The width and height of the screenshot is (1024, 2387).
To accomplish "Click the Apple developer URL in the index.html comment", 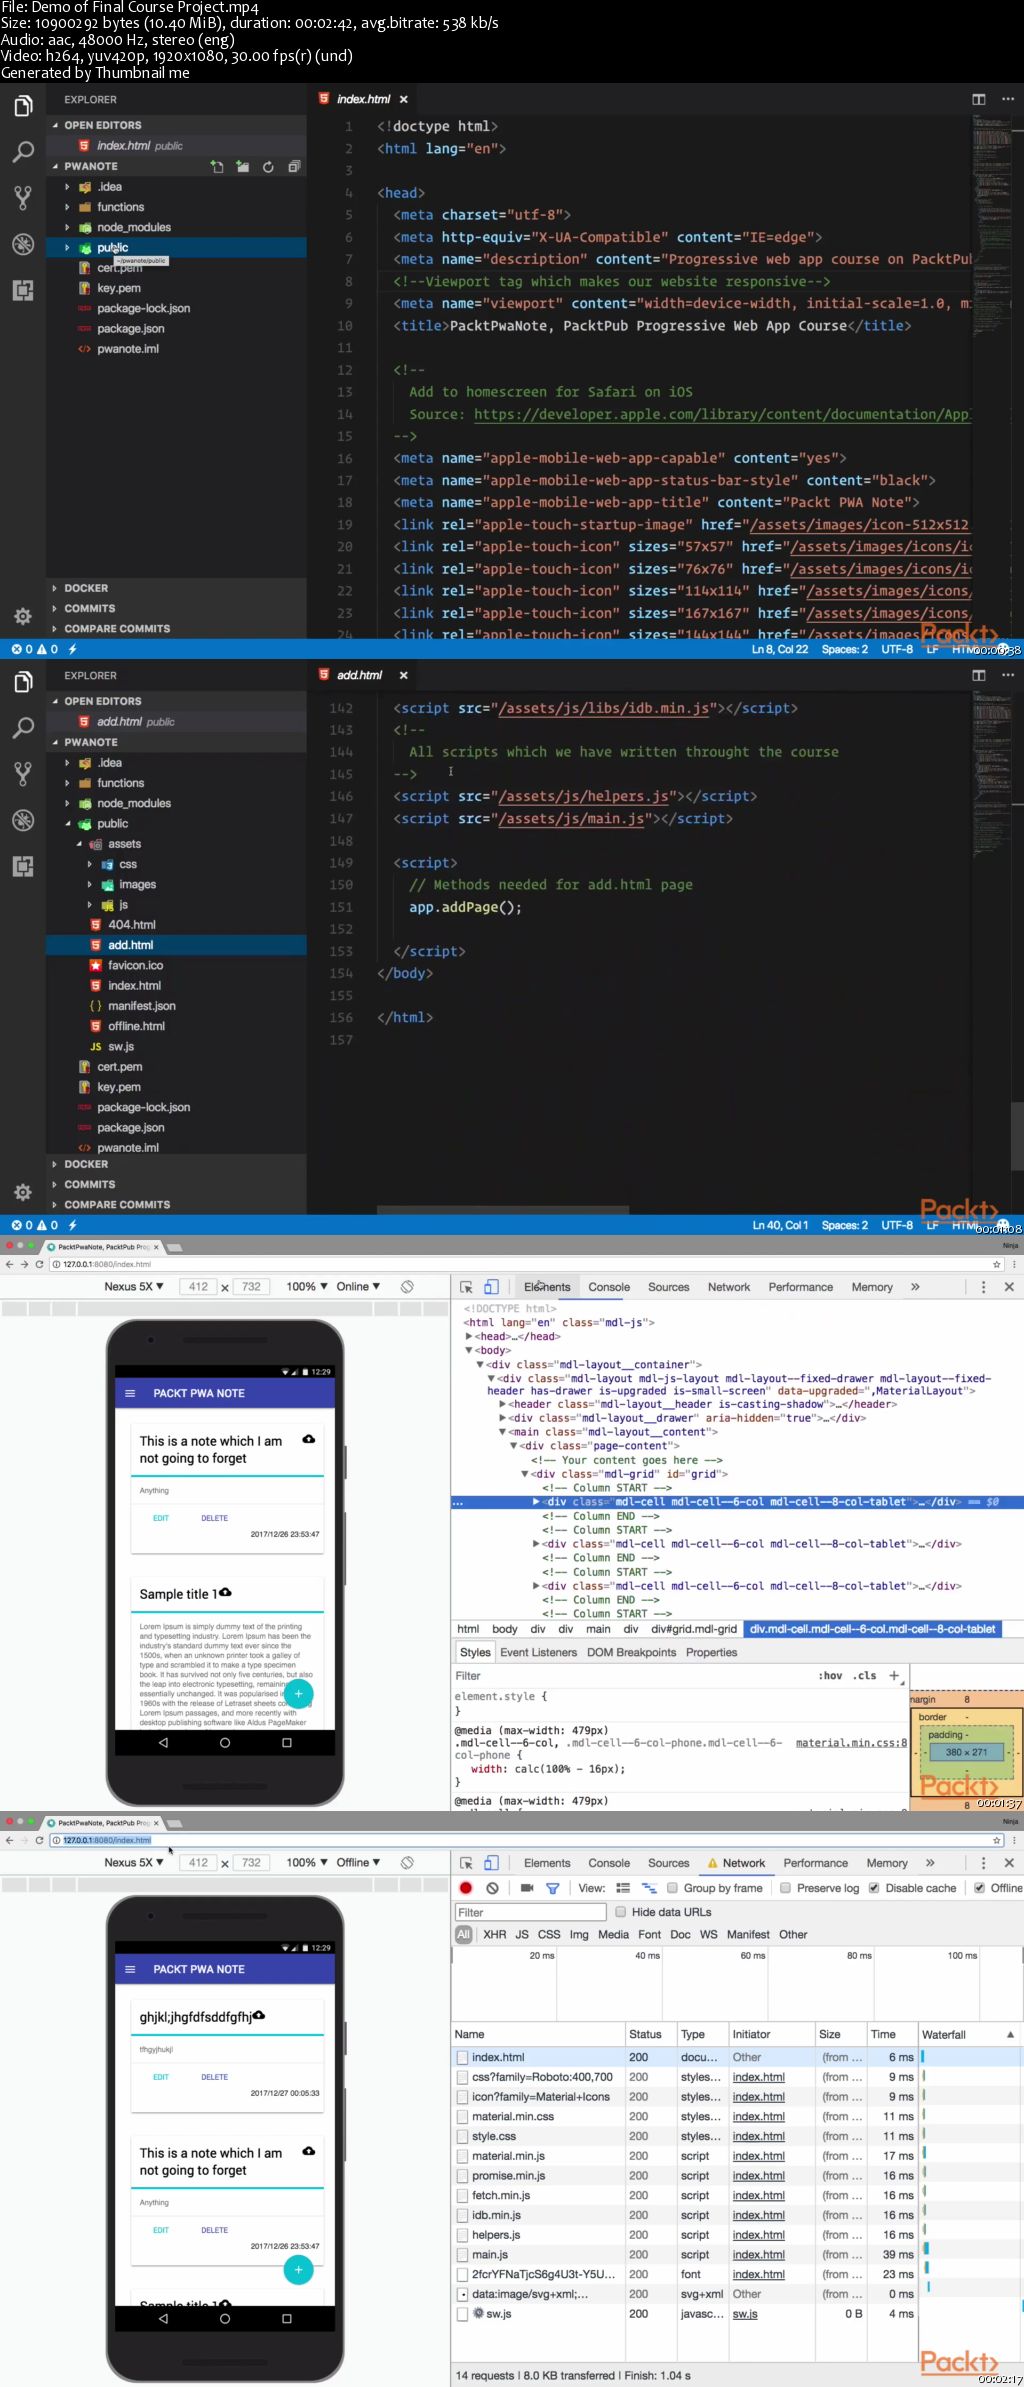I will 722,414.
